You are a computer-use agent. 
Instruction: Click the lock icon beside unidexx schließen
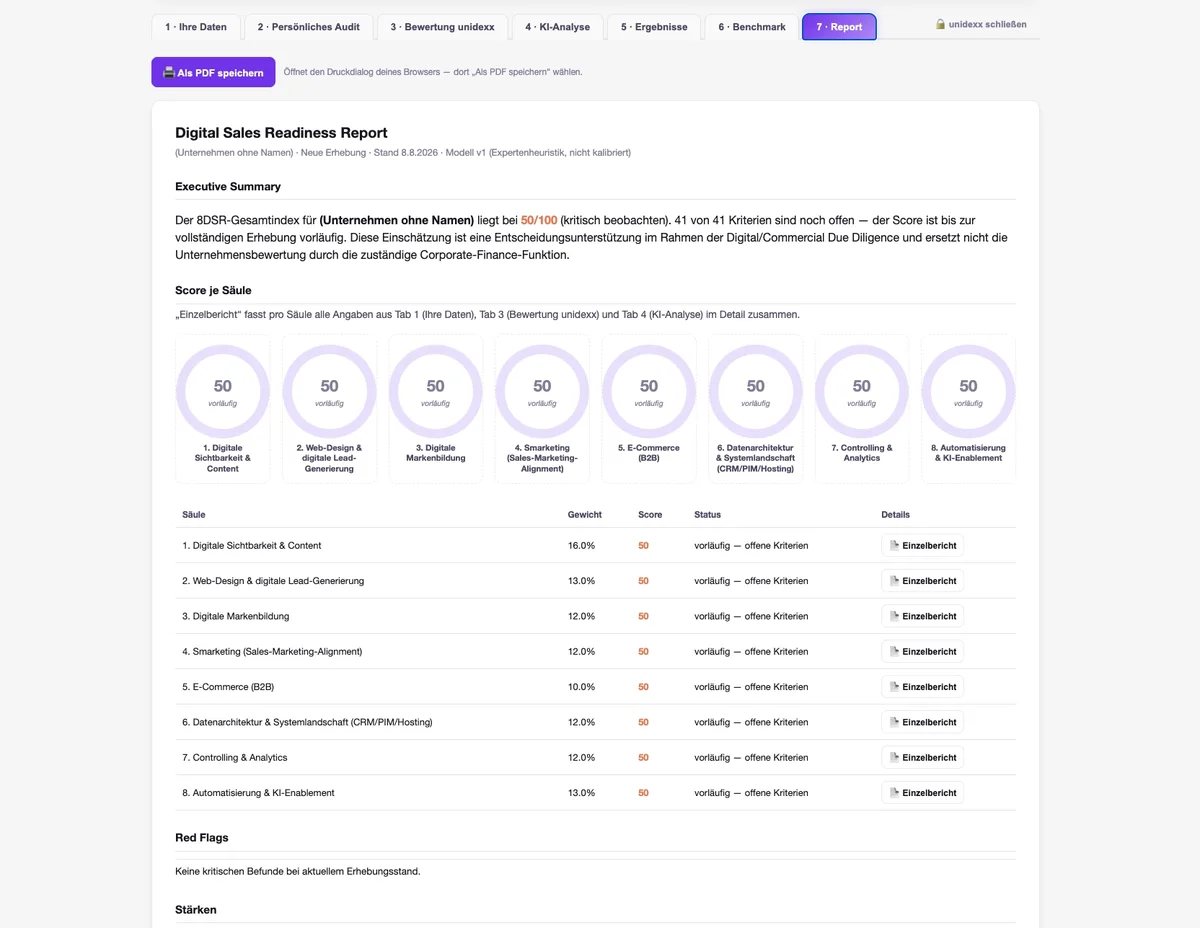tap(940, 24)
